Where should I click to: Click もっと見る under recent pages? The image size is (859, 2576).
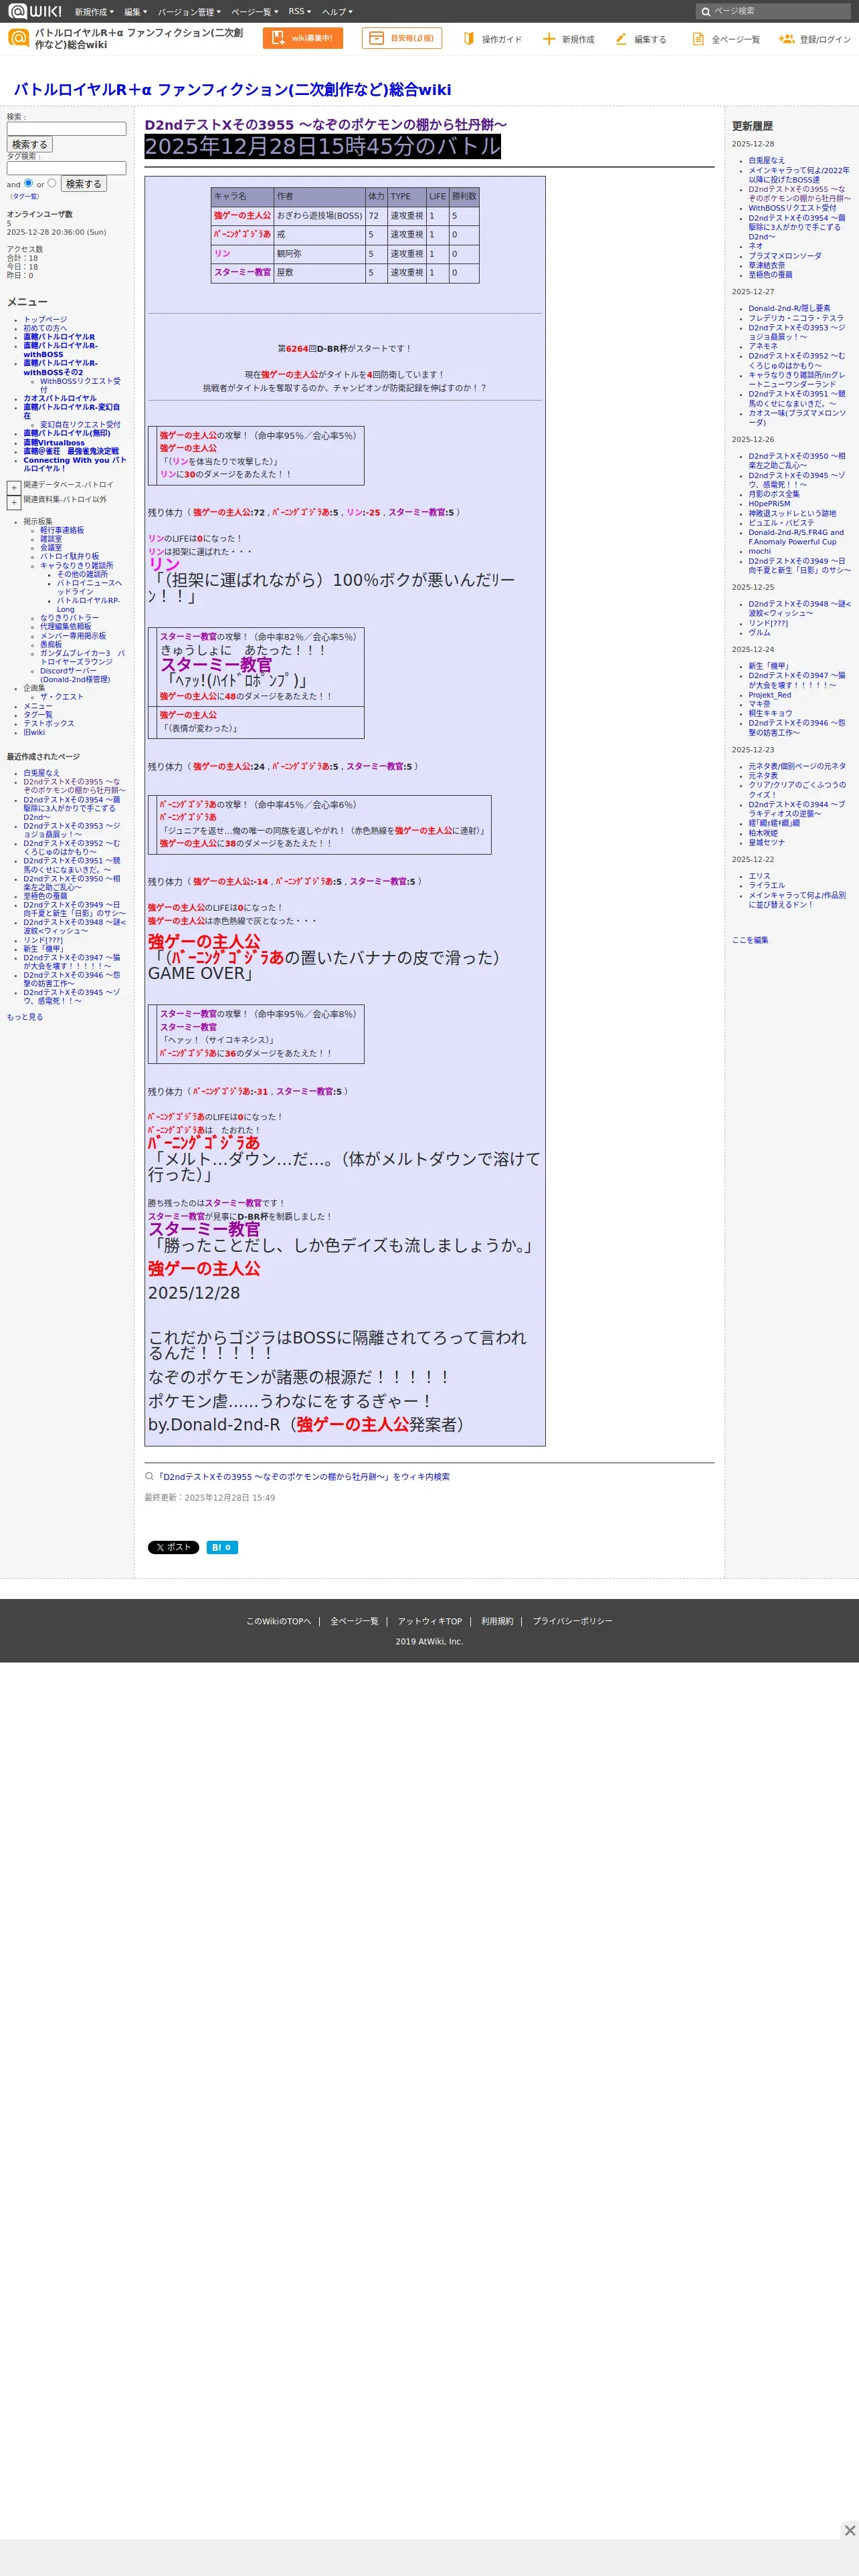coord(25,1017)
